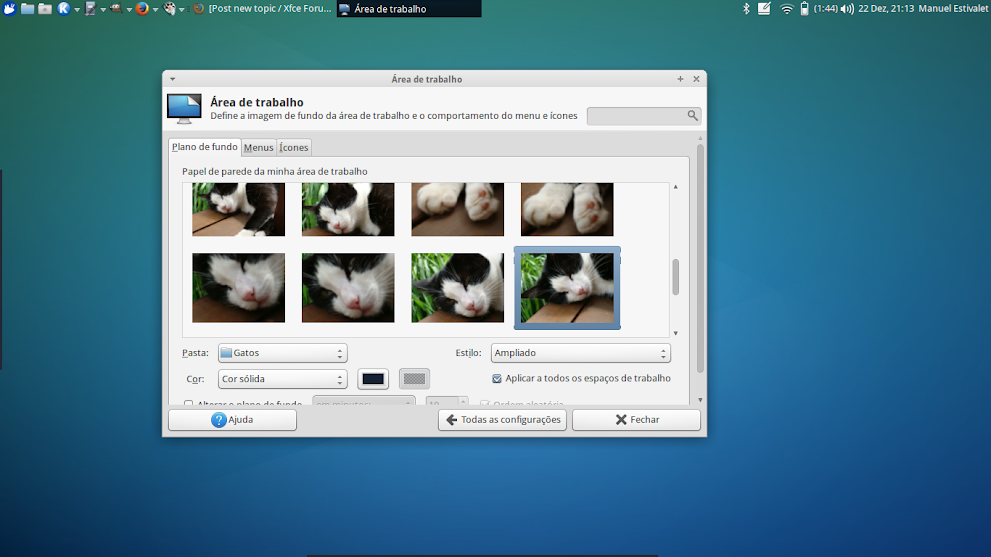Screen dimensions: 991x557
Task: Click the outer dialog vertical scrollbar
Action: 700,259
